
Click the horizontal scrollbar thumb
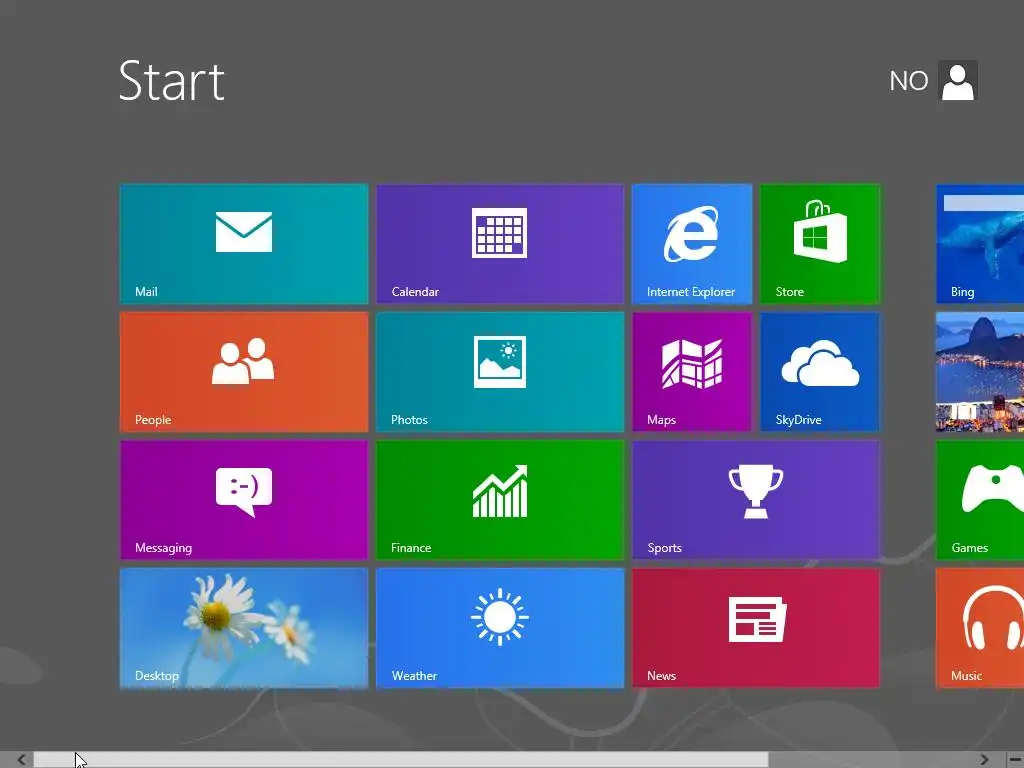coord(401,760)
